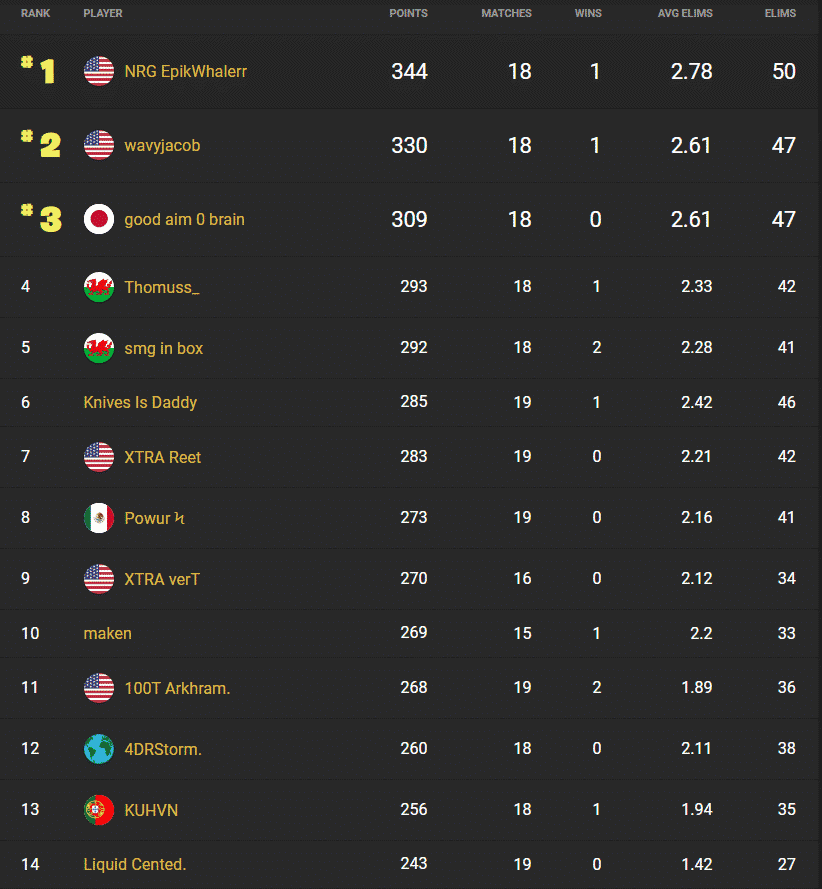This screenshot has width=822, height=889.
Task: Click the US flag beside wavyjacob
Action: 99,145
